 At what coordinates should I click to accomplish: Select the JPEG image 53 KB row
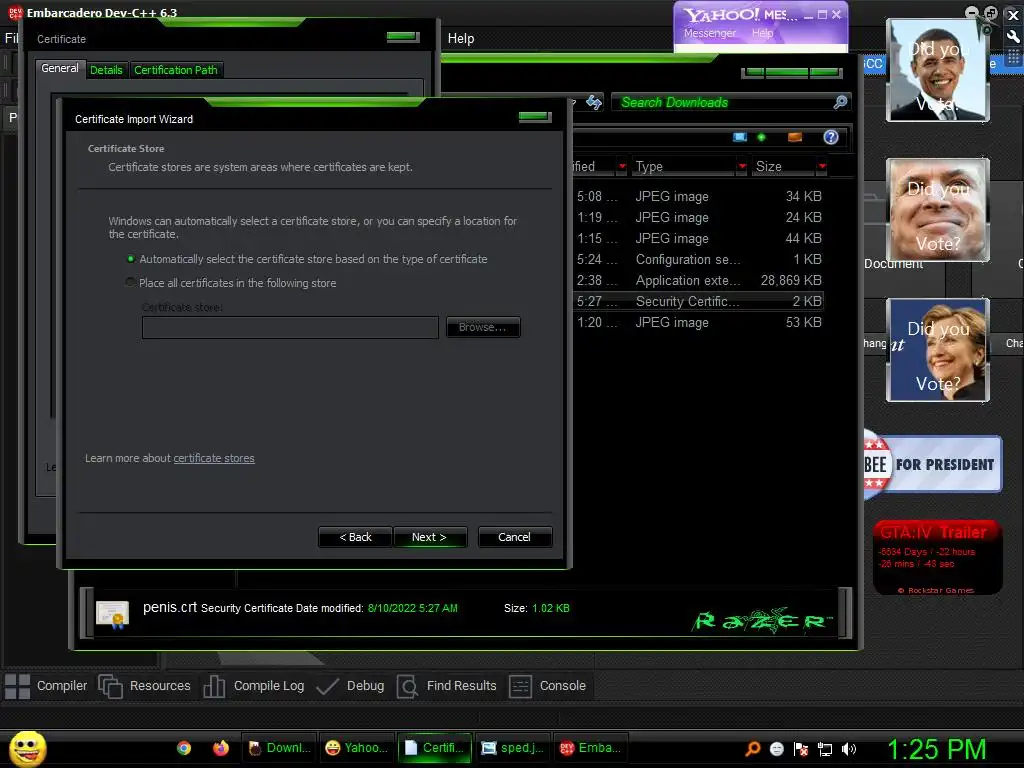[697, 322]
